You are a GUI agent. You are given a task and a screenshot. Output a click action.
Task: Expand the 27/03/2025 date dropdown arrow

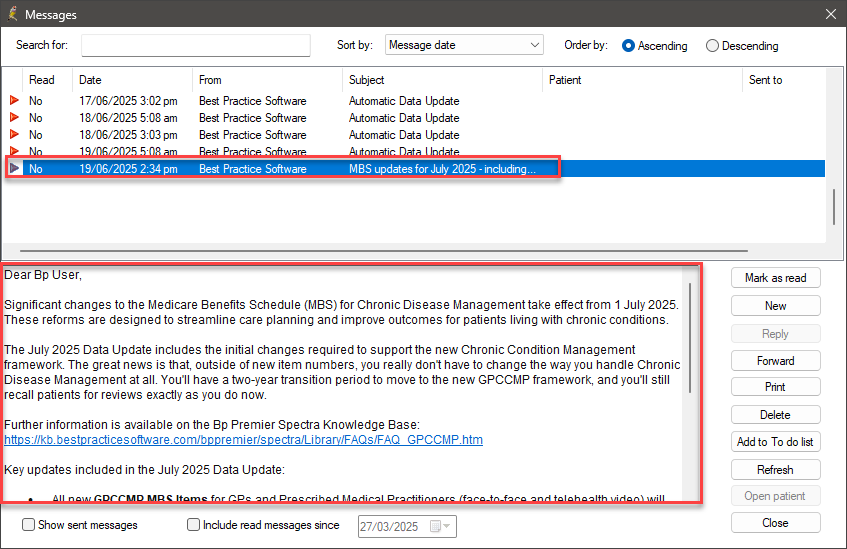[447, 526]
